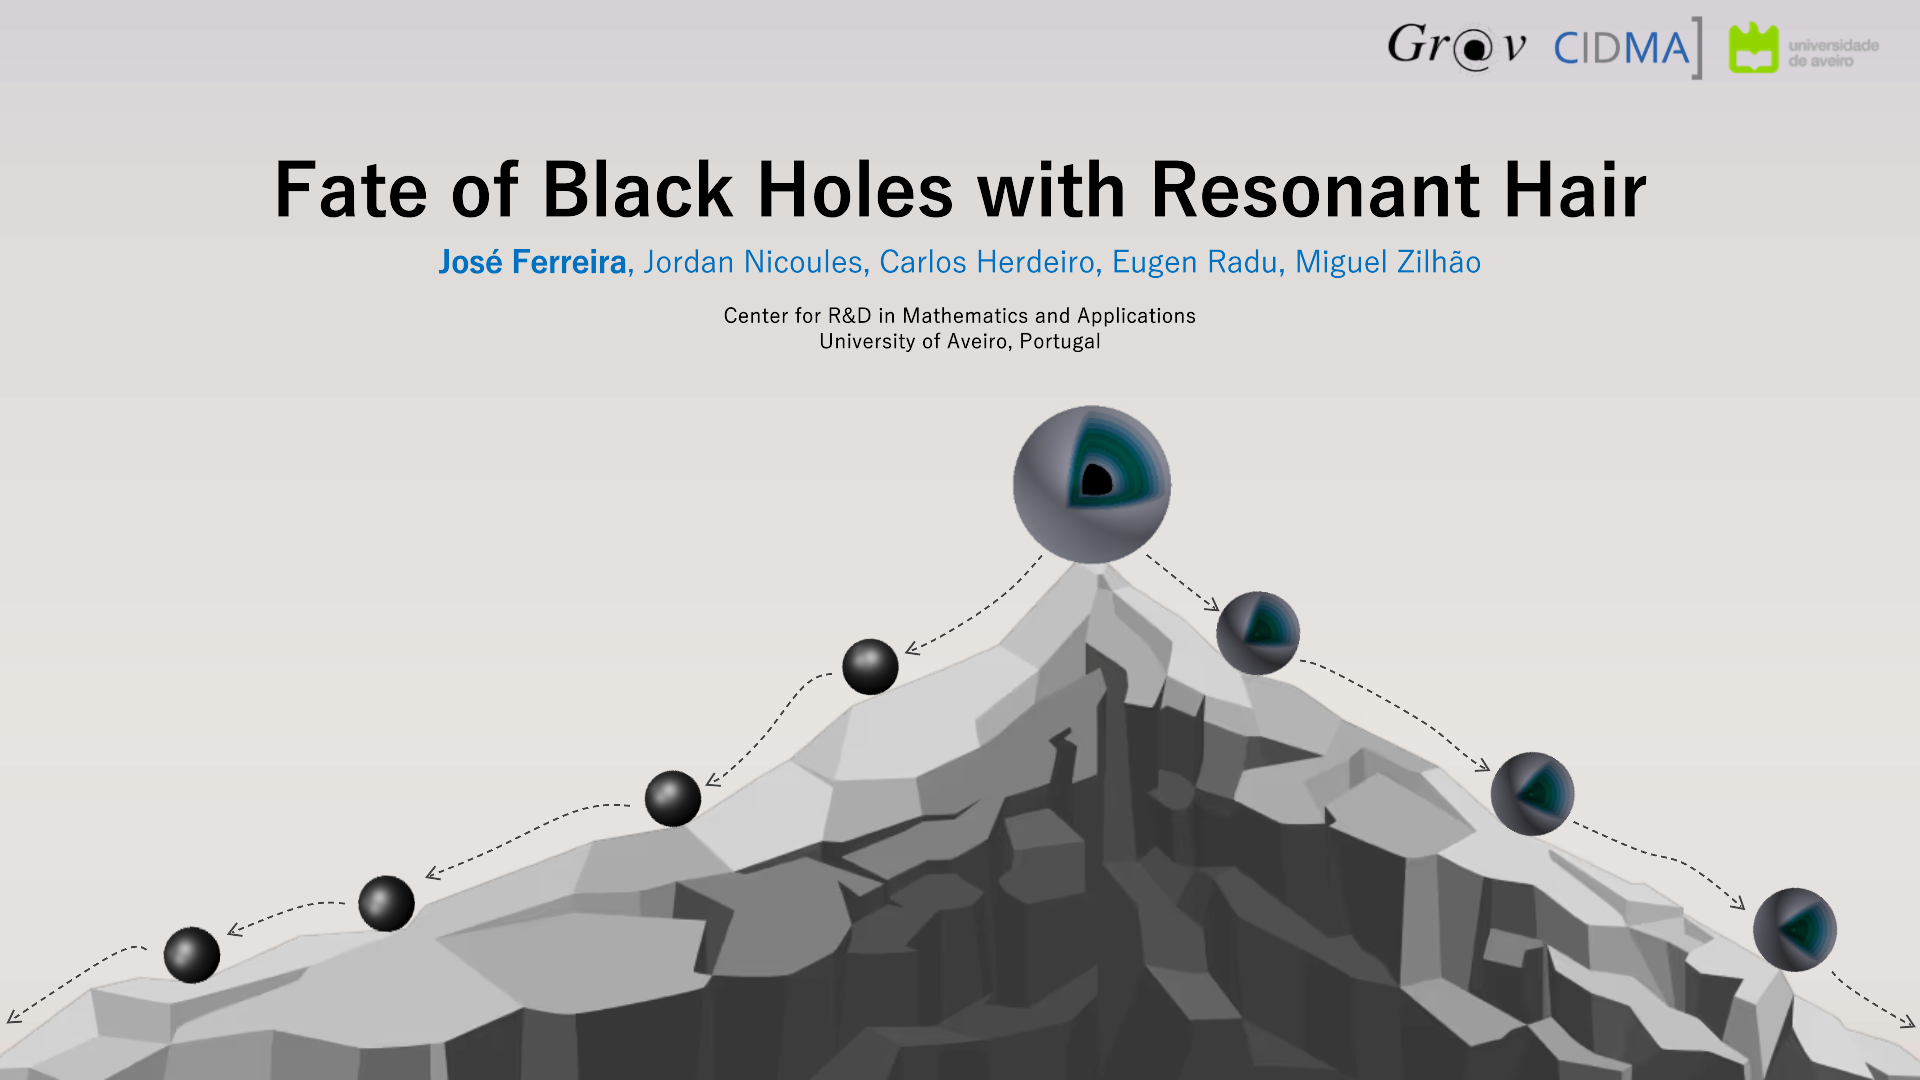Select the small black sphere near the summit left
1920x1080 pixels.
click(x=870, y=665)
